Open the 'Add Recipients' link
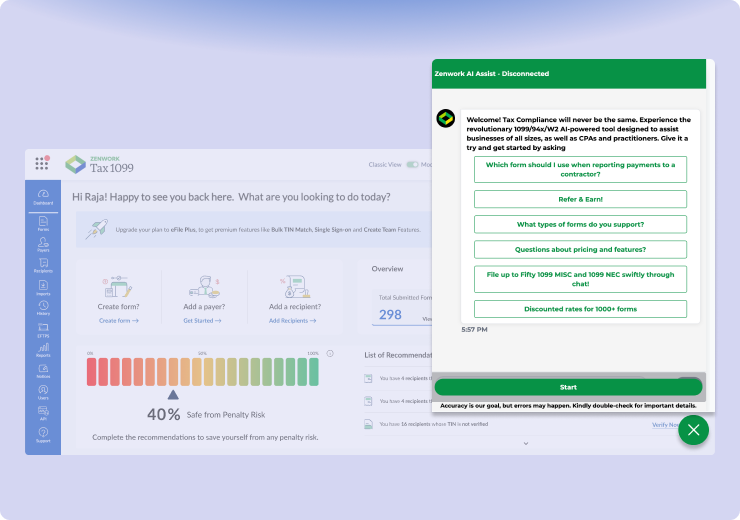 (292, 320)
